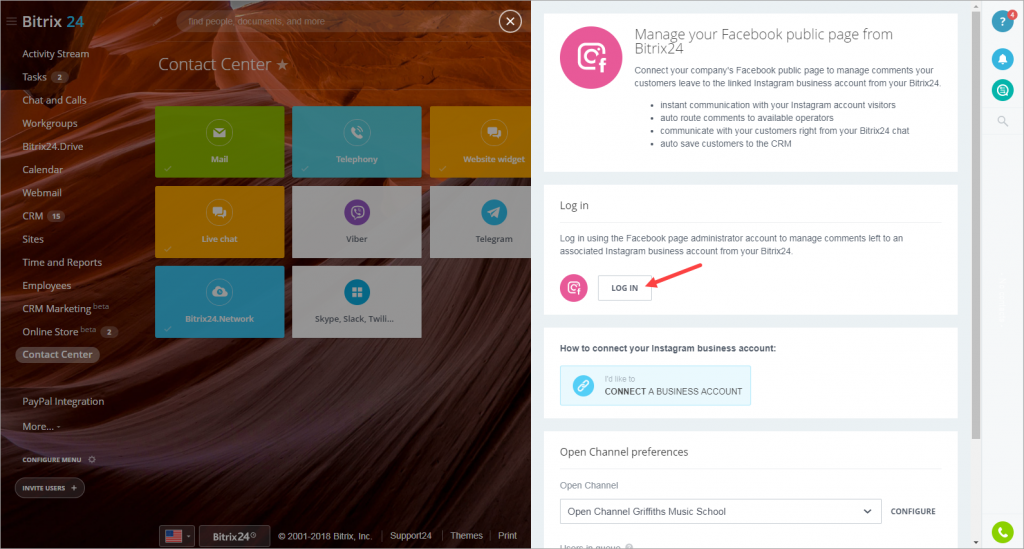Screen dimensions: 1024x549
Task: Open the green chat messenger icon
Action: point(1002,90)
